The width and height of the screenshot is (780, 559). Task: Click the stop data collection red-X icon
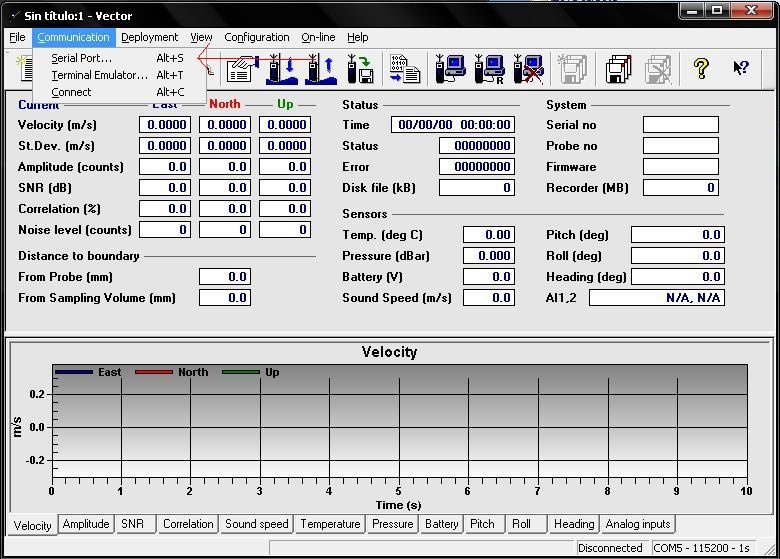coord(528,69)
